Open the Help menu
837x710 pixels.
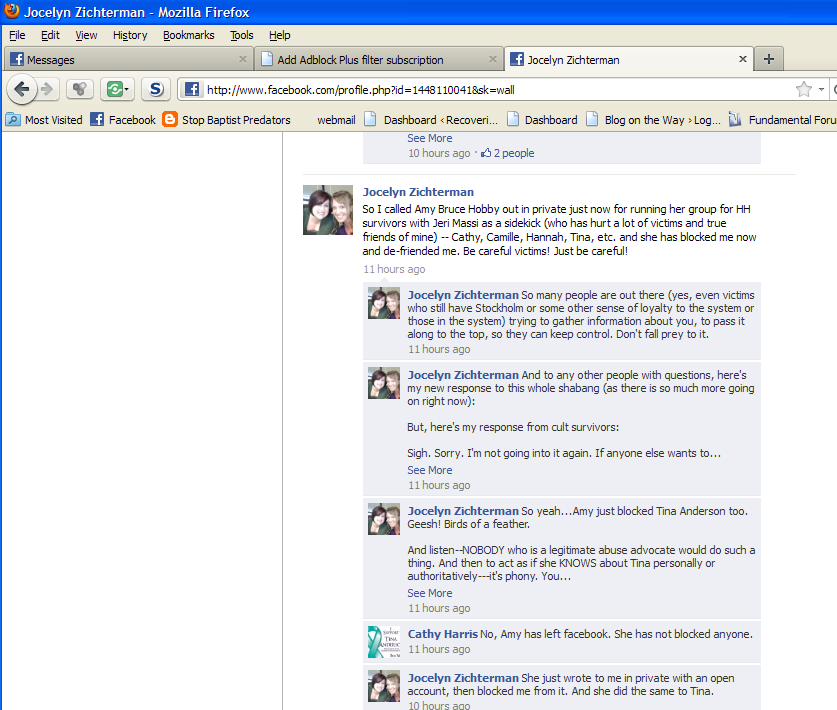pyautogui.click(x=279, y=35)
